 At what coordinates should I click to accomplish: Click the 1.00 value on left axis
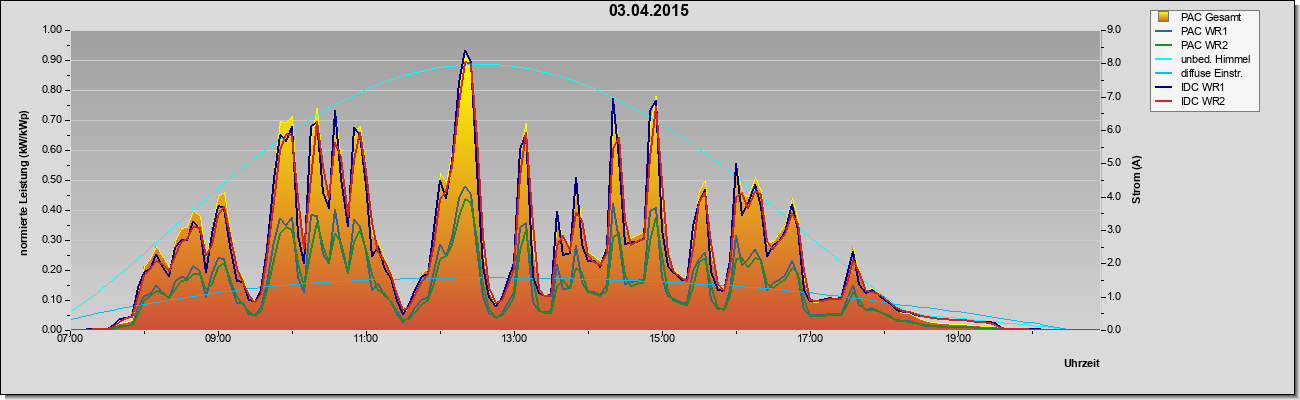coord(53,30)
